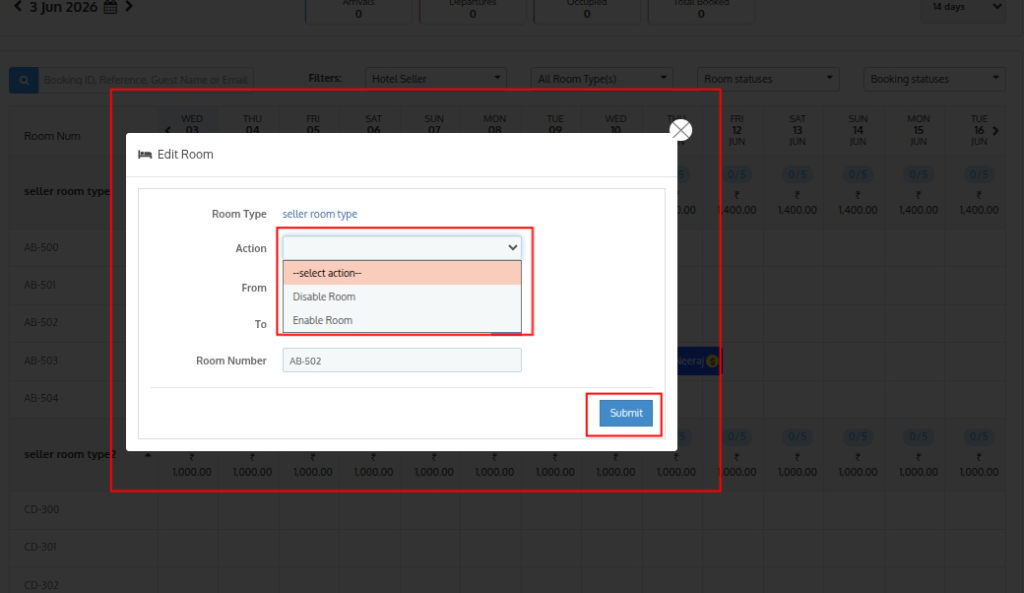Select room row AB-503
Image resolution: width=1024 pixels, height=593 pixels.
40,361
